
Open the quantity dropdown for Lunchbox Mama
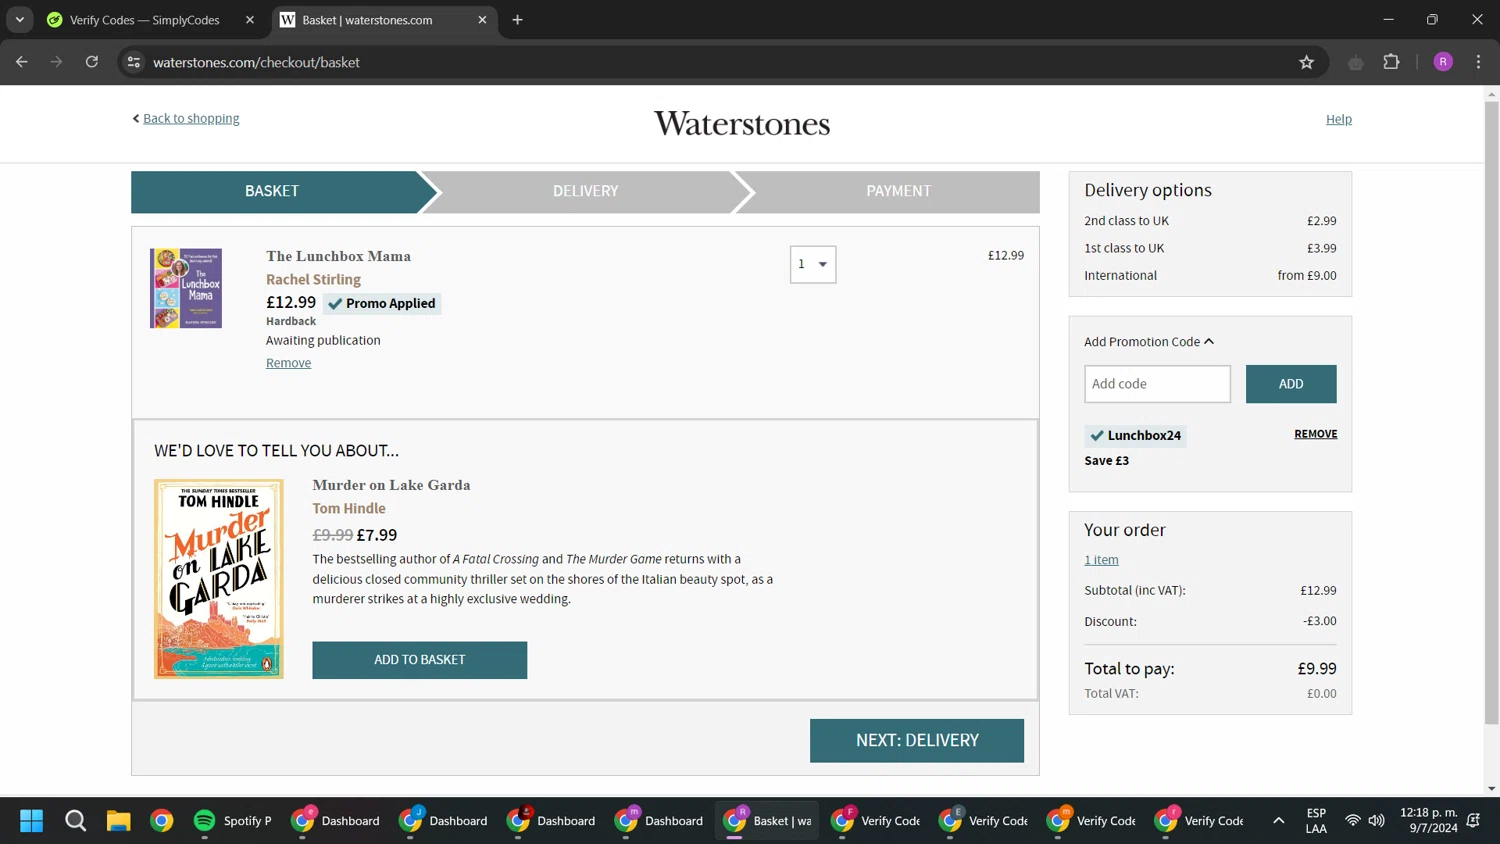[813, 264]
